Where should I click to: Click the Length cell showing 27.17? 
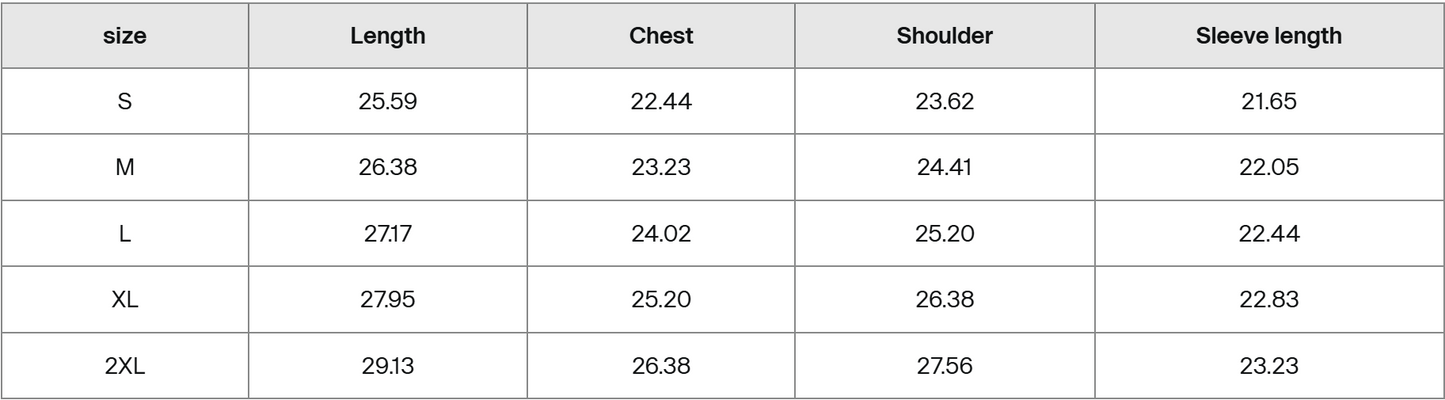pyautogui.click(x=388, y=234)
